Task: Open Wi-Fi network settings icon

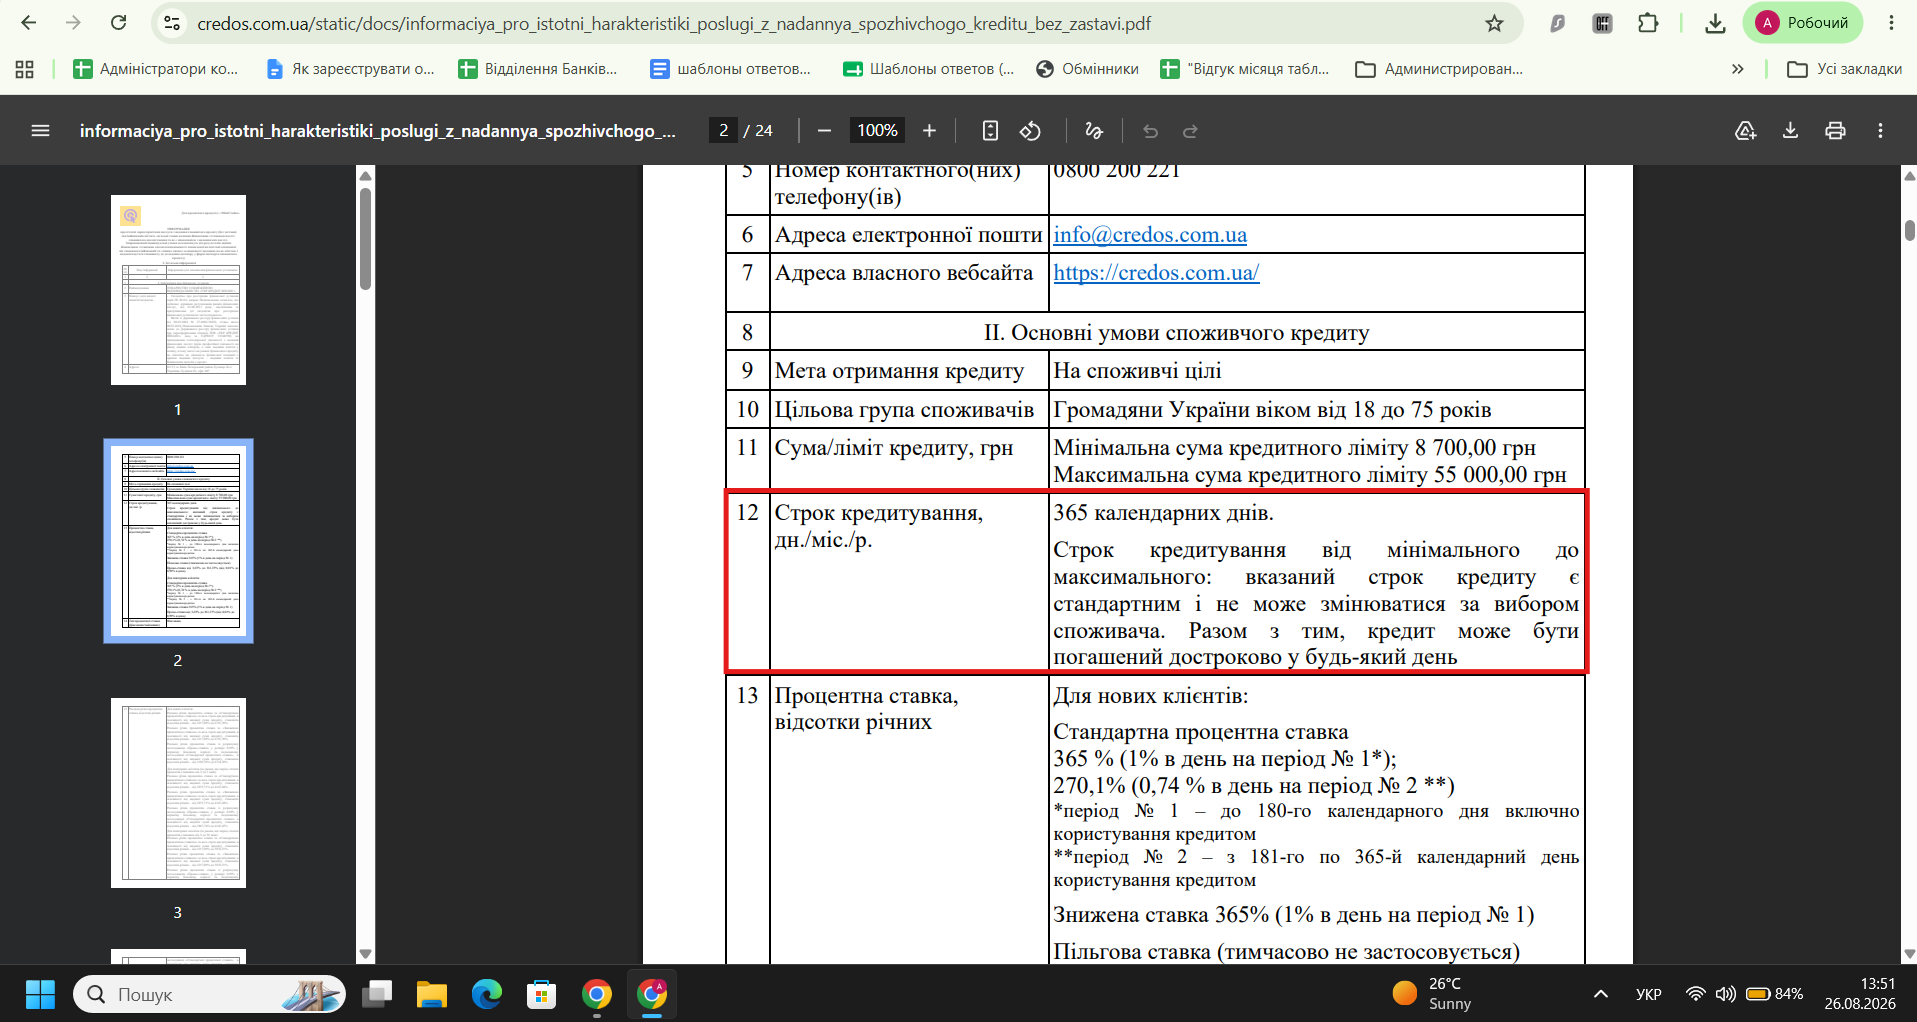Action: tap(1695, 994)
